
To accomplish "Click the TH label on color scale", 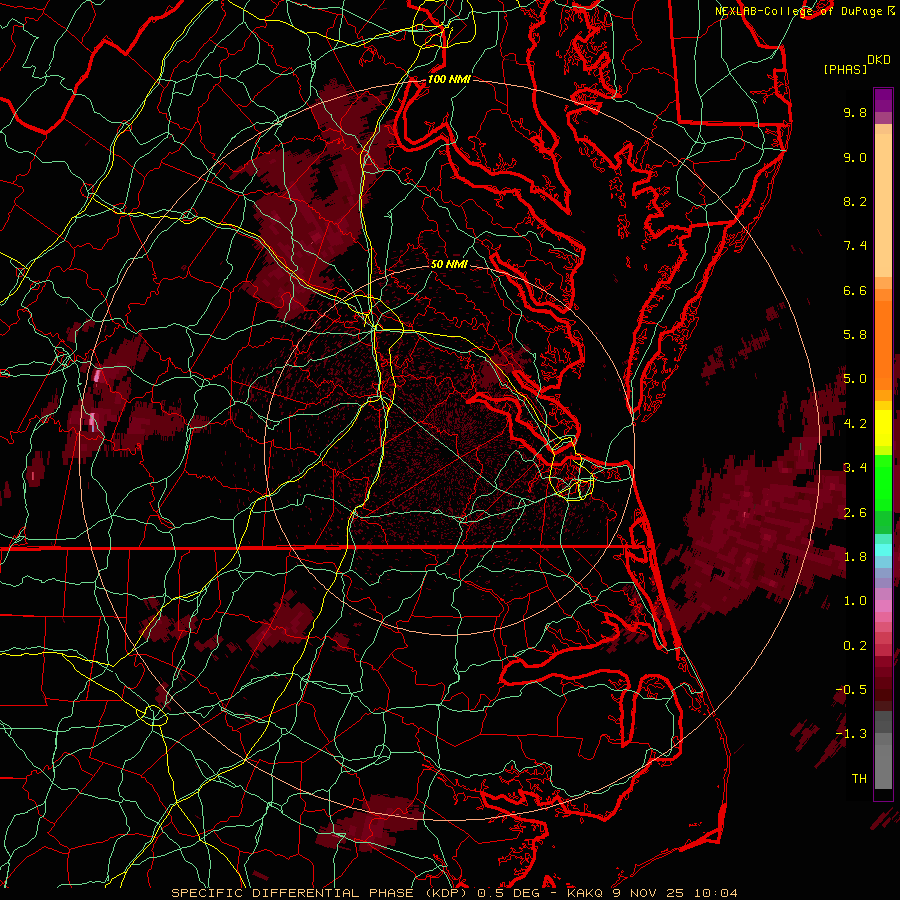I will tap(859, 779).
